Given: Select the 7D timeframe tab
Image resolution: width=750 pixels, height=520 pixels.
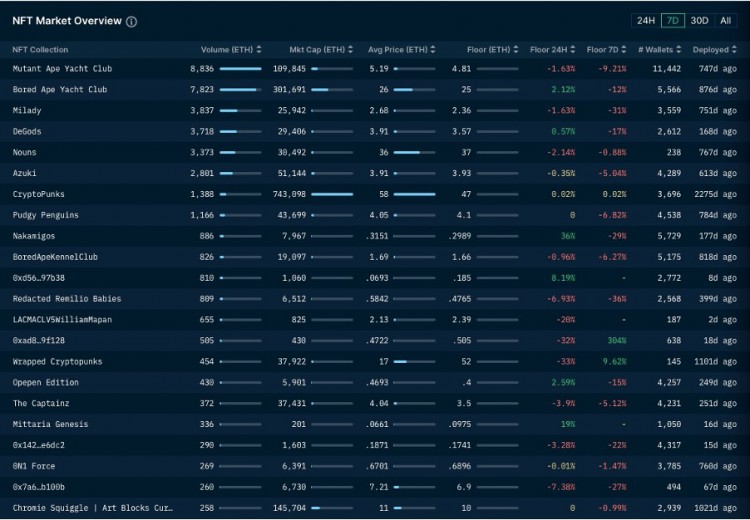Looking at the screenshot, I should pyautogui.click(x=673, y=21).
